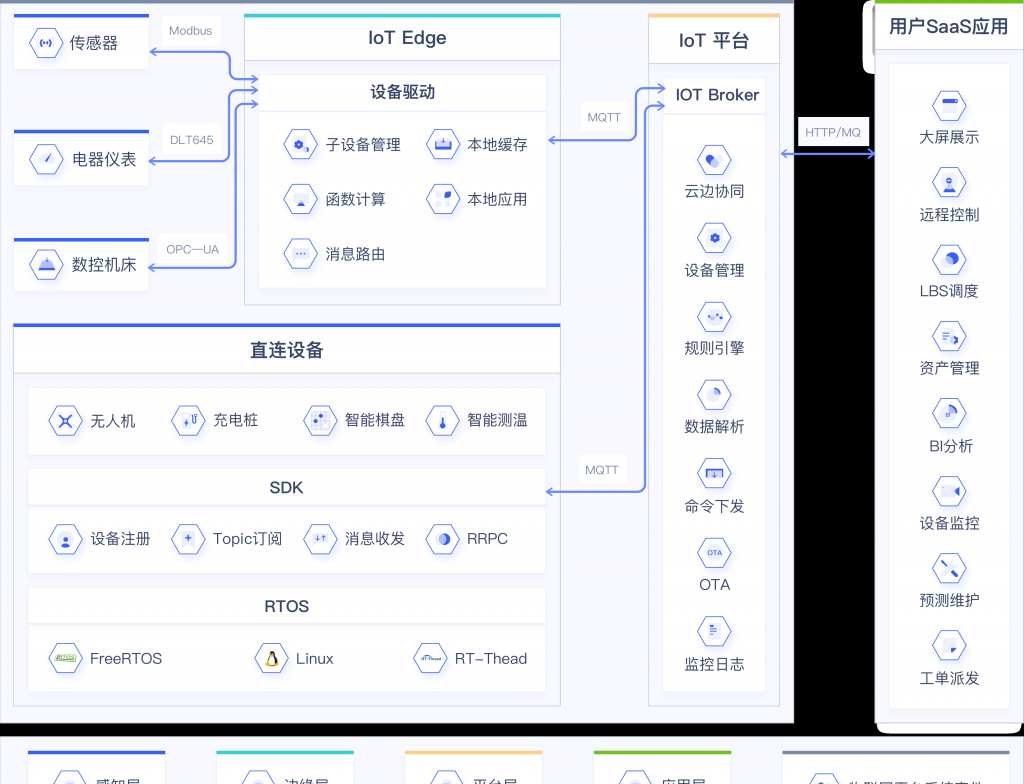Click the FreeRTOS logo icon

point(65,659)
